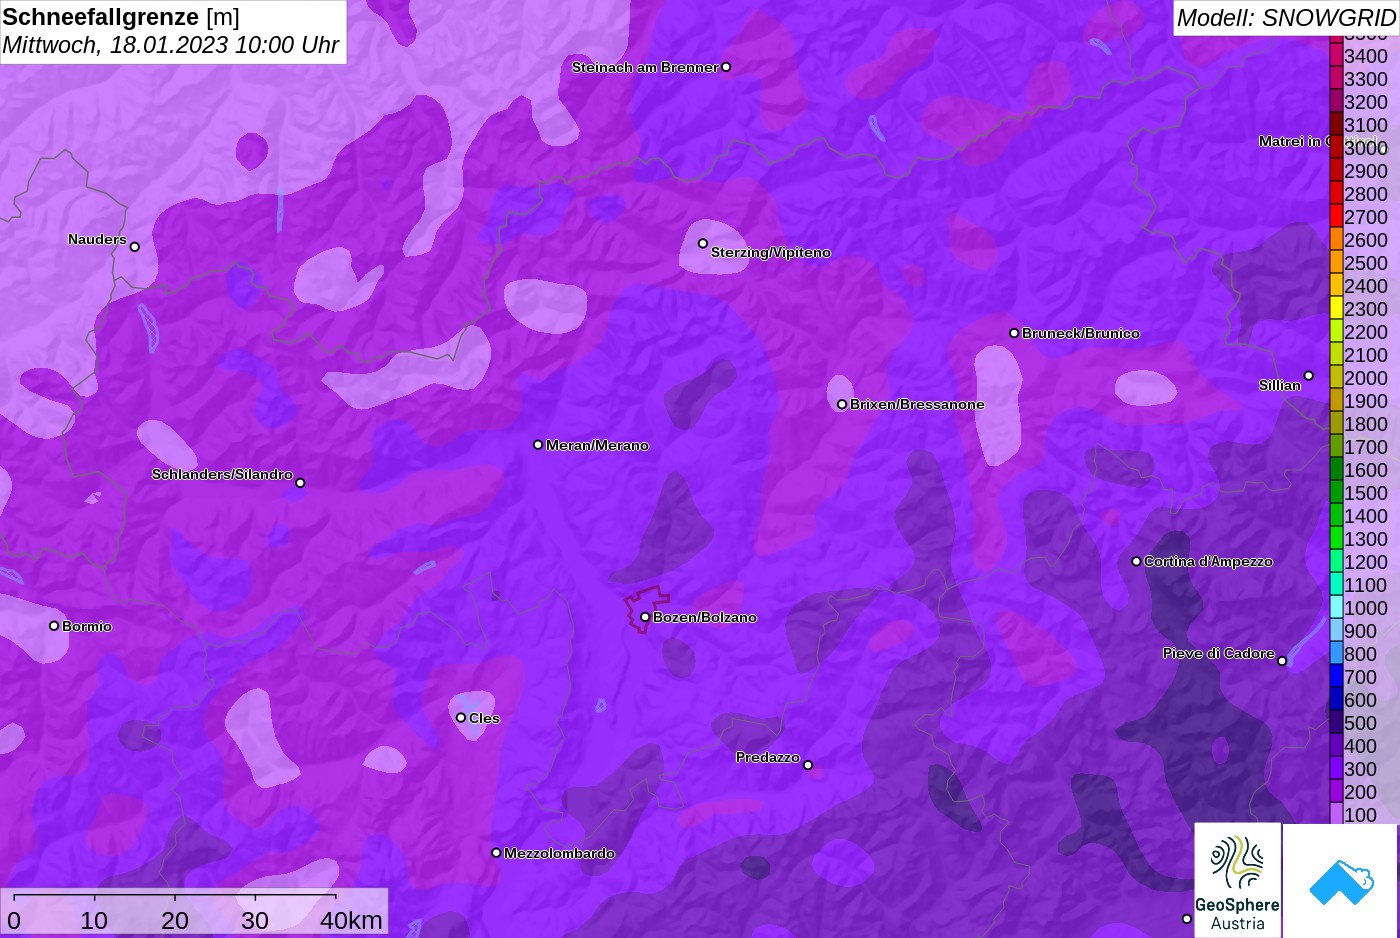This screenshot has height=938, width=1400.
Task: Click the 'Nauders' label text
Action: (97, 239)
